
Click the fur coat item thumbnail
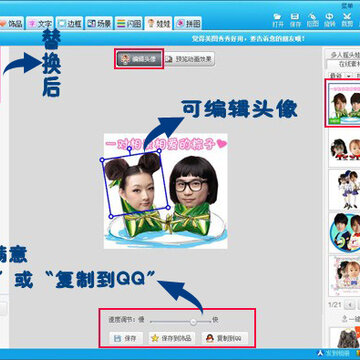345,337
